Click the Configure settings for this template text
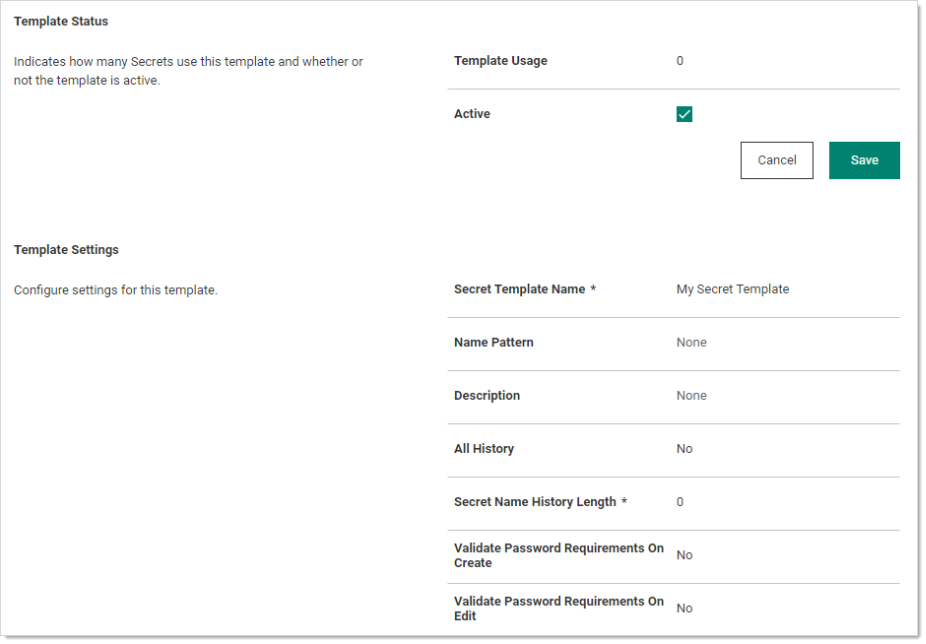This screenshot has width=926, height=644. point(116,291)
